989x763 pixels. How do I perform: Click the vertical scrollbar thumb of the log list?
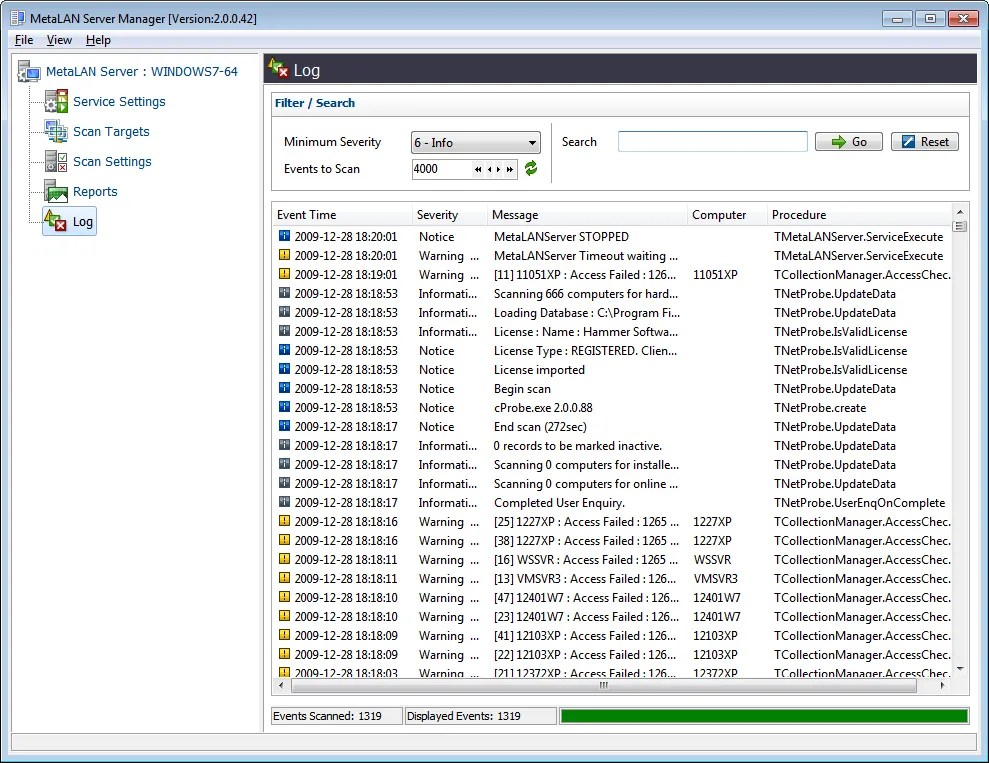959,226
